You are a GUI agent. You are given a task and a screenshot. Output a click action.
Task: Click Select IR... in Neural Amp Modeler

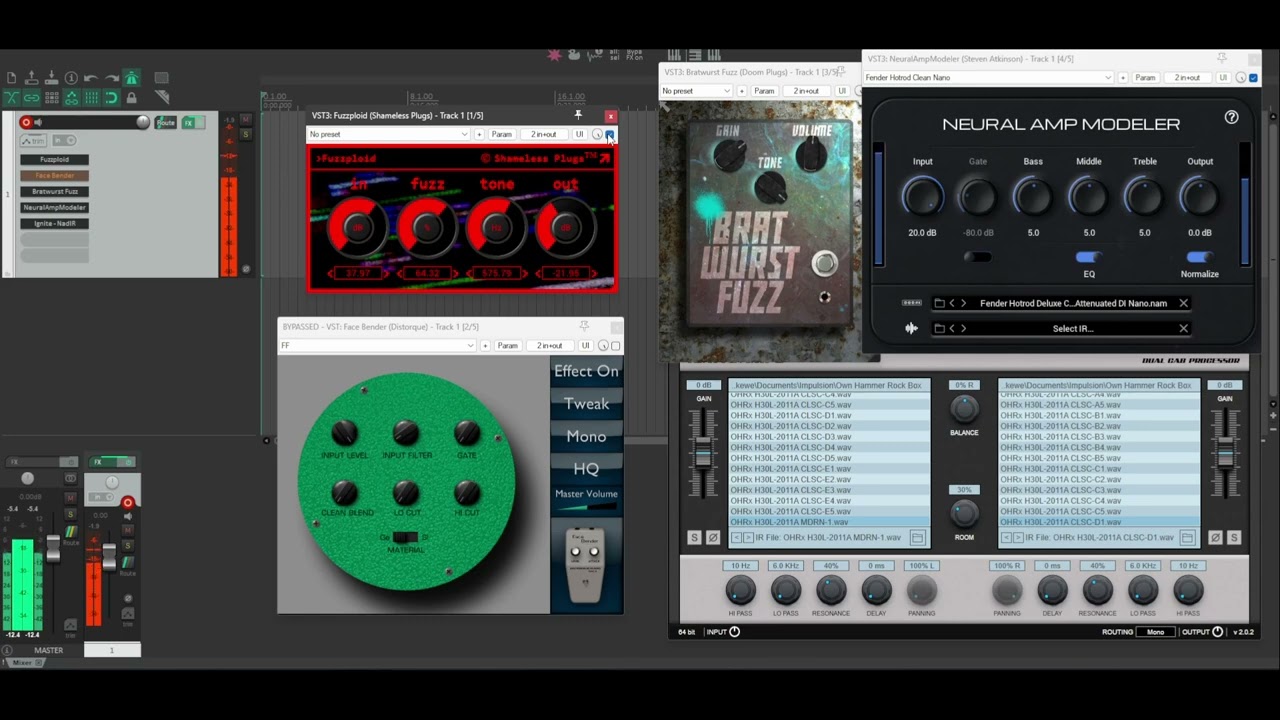[x=1072, y=328]
